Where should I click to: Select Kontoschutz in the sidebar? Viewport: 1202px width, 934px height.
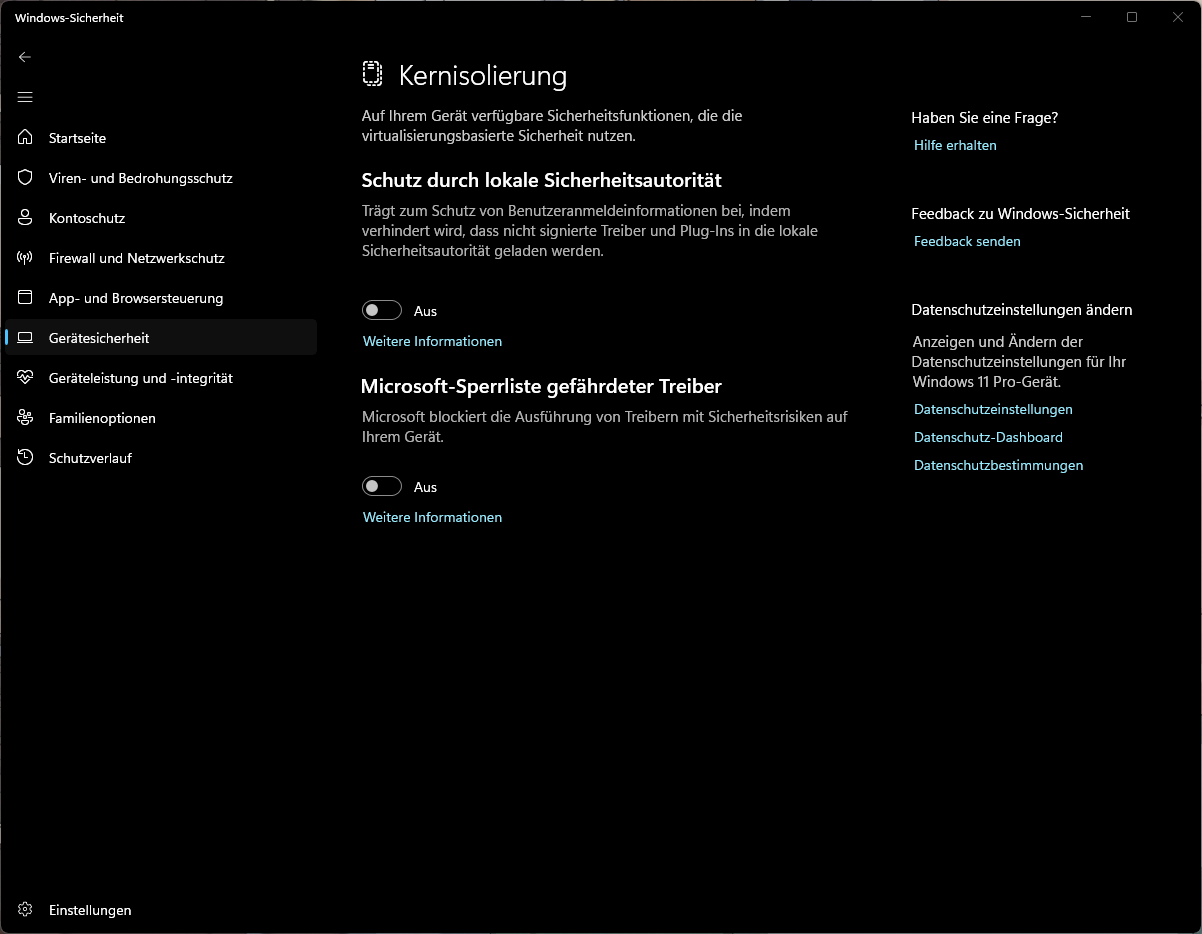click(x=161, y=218)
